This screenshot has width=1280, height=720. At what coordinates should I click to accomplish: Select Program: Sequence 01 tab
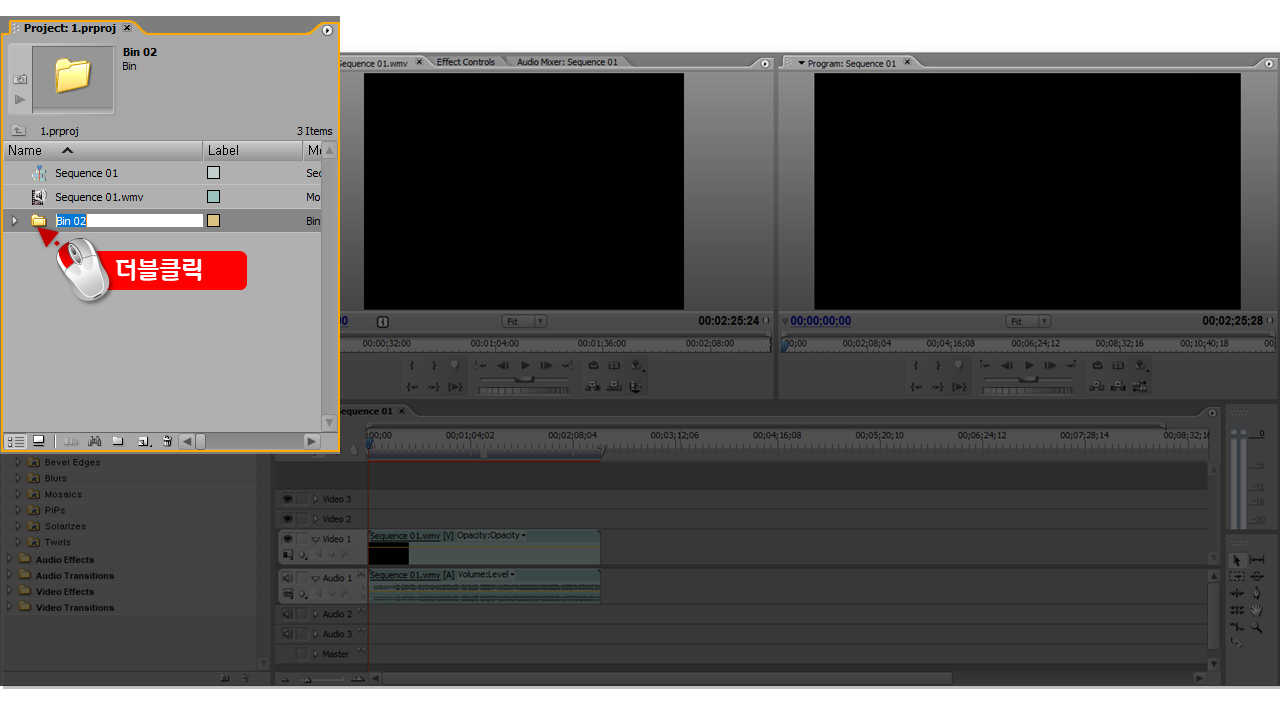tap(852, 63)
